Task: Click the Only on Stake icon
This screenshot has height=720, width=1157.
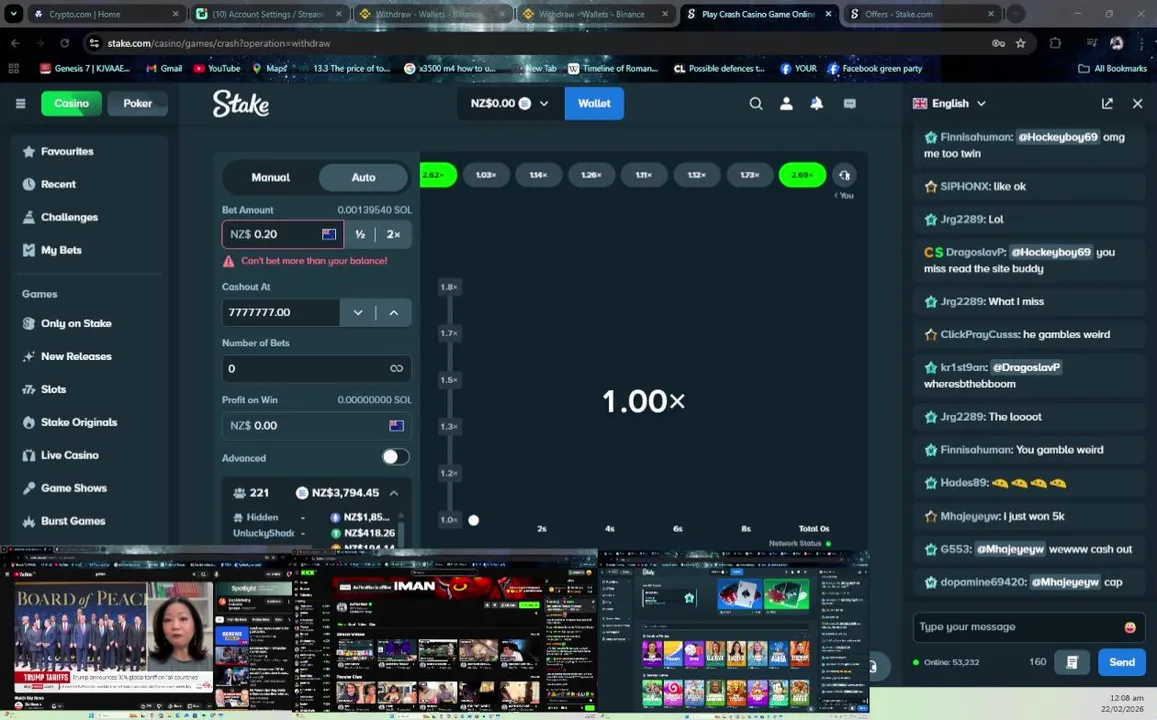Action: pos(29,323)
